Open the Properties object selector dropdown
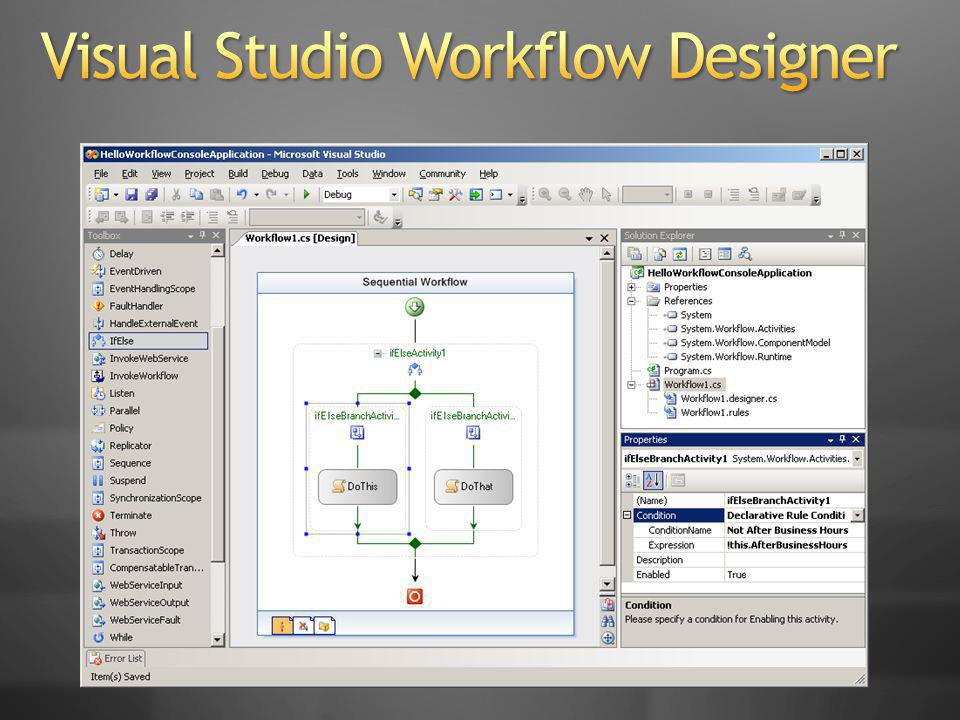Image resolution: width=960 pixels, height=720 pixels. 857,459
